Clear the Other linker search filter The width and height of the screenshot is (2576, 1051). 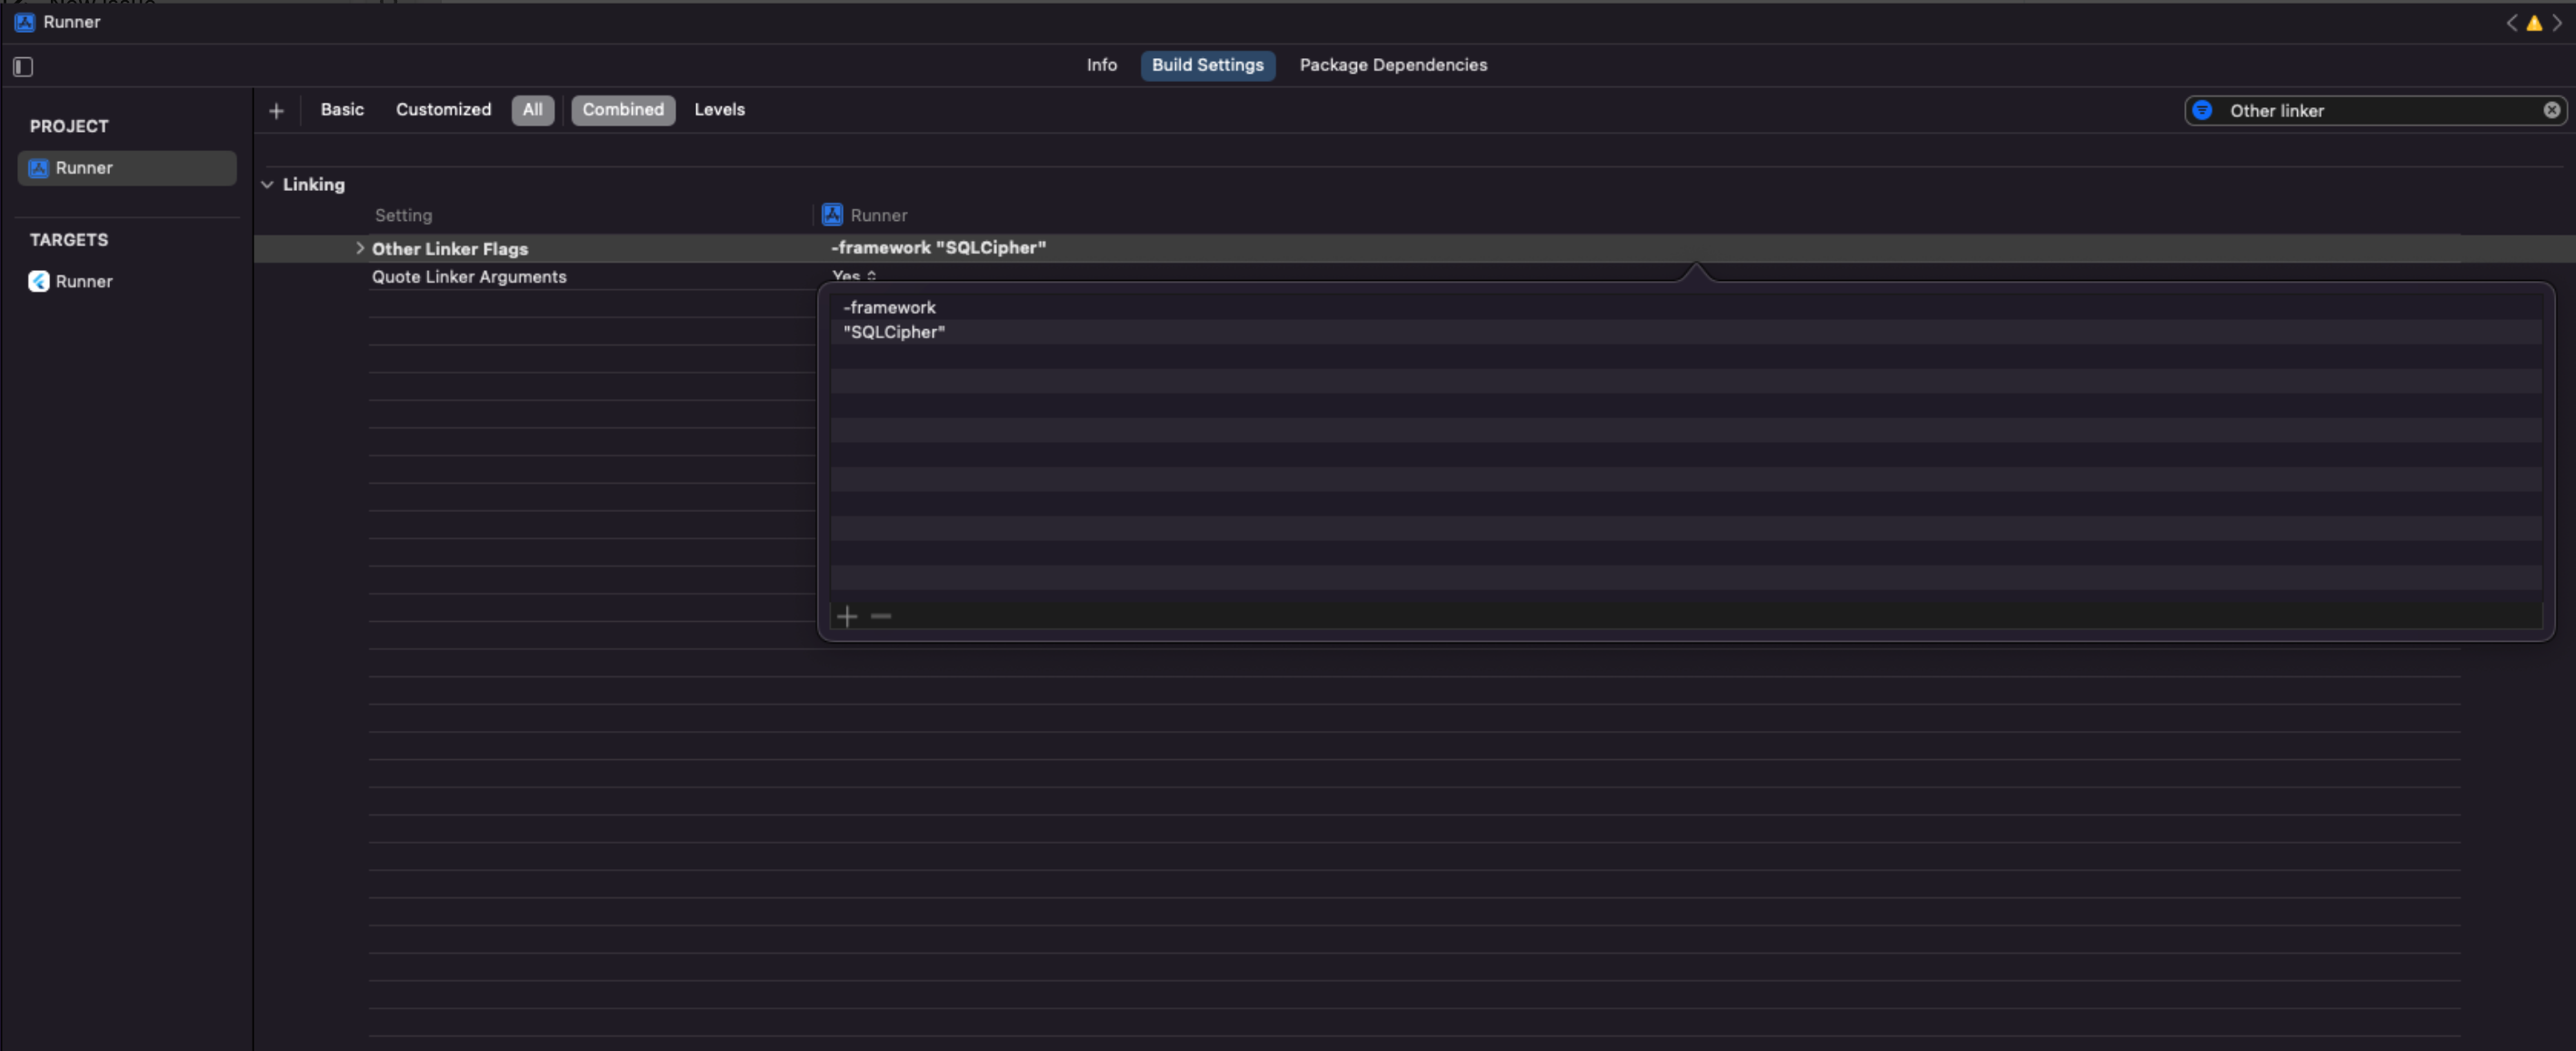coord(2551,110)
